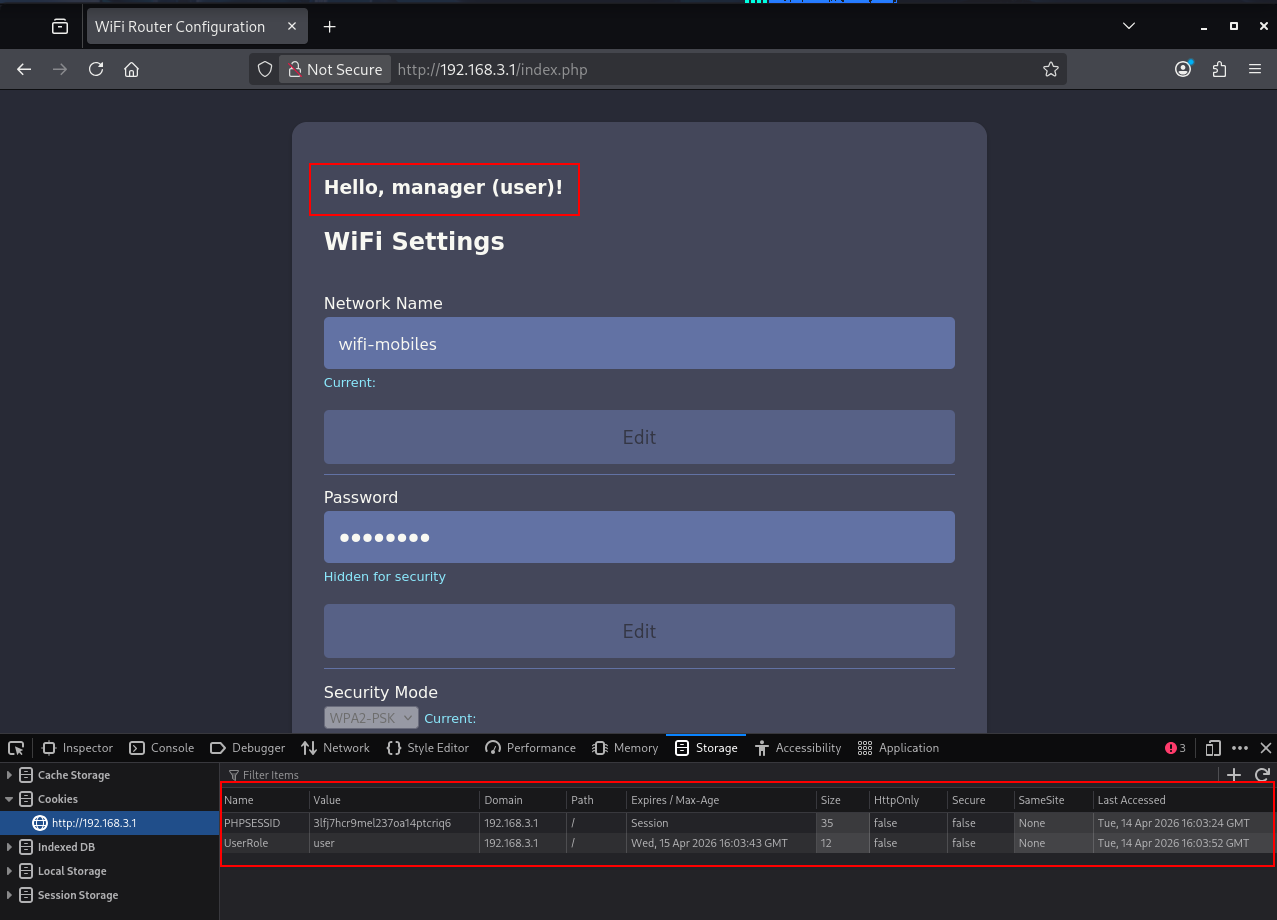Viewport: 1277px width, 920px height.
Task: Sort by Last Accessed column header
Action: pyautogui.click(x=1184, y=800)
